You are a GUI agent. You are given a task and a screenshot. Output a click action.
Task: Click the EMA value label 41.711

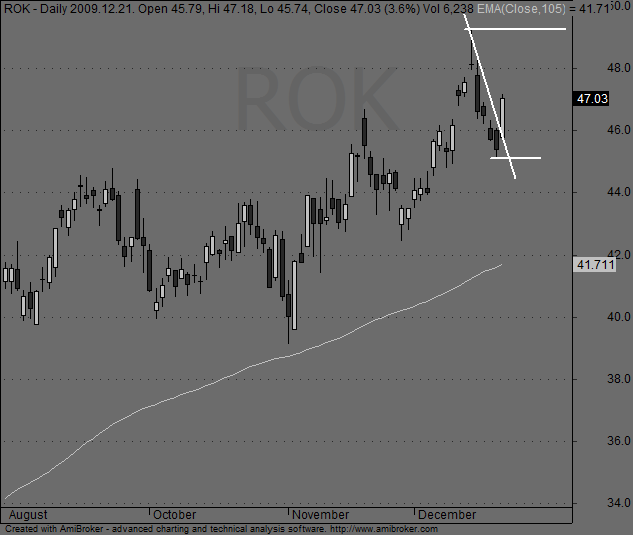coord(595,265)
